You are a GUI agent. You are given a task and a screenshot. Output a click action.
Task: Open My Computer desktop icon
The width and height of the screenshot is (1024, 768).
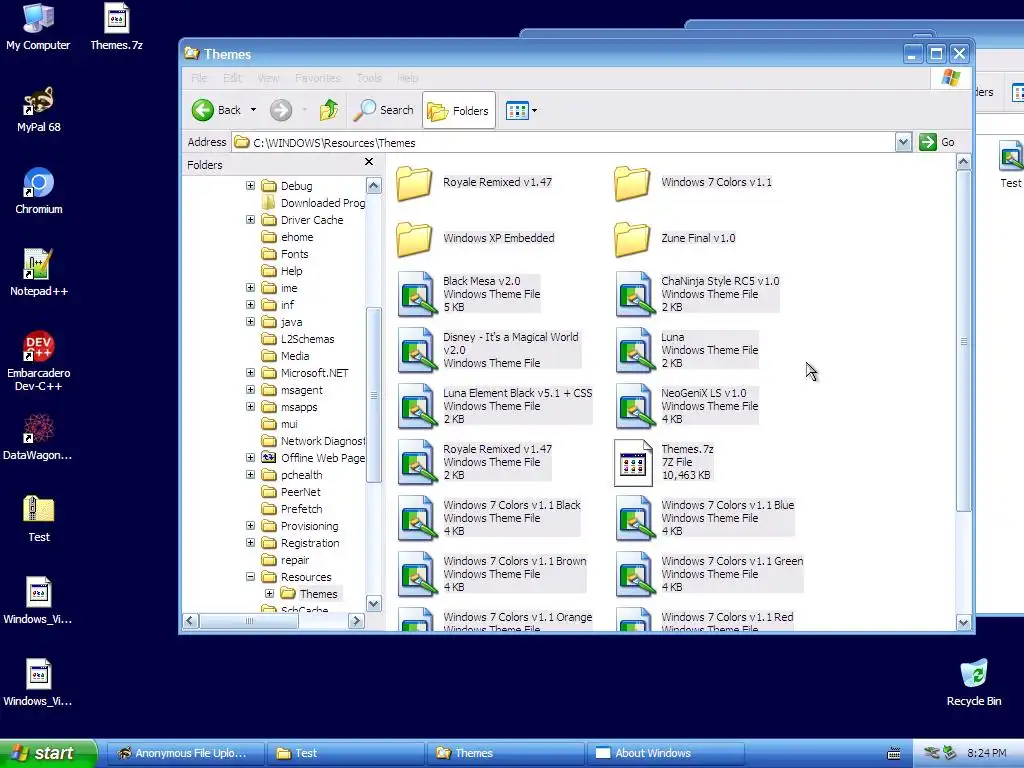click(x=38, y=26)
